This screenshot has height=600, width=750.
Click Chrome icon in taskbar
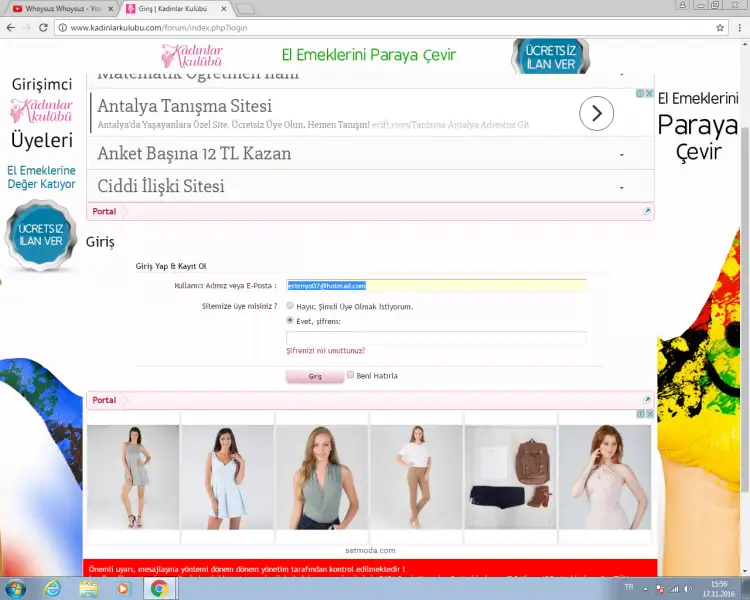159,588
